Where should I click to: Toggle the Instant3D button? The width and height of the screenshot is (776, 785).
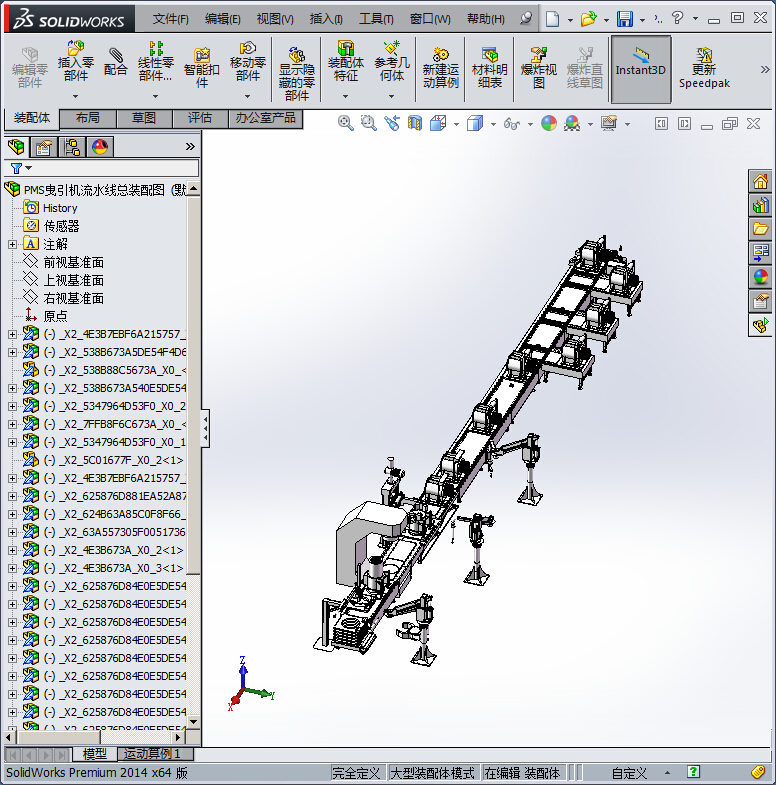pyautogui.click(x=641, y=70)
